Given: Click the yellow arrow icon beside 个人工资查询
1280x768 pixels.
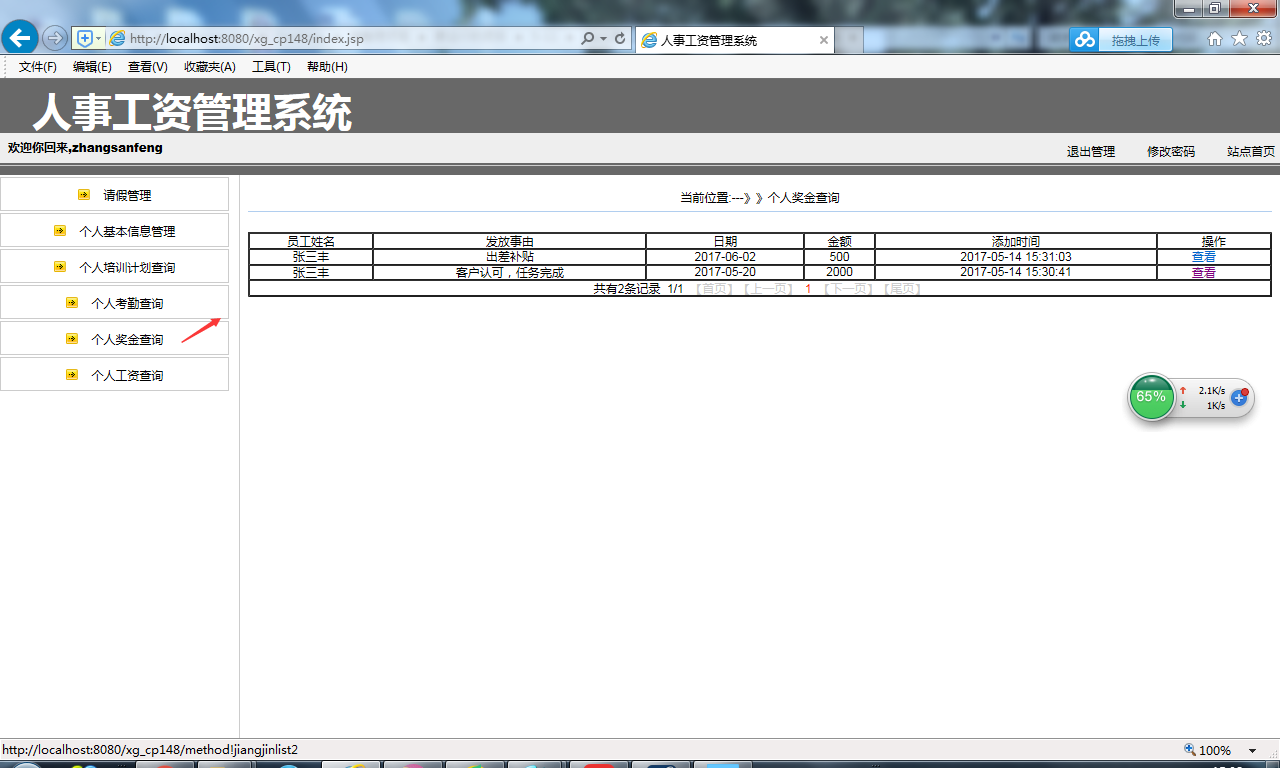Looking at the screenshot, I should pos(72,375).
